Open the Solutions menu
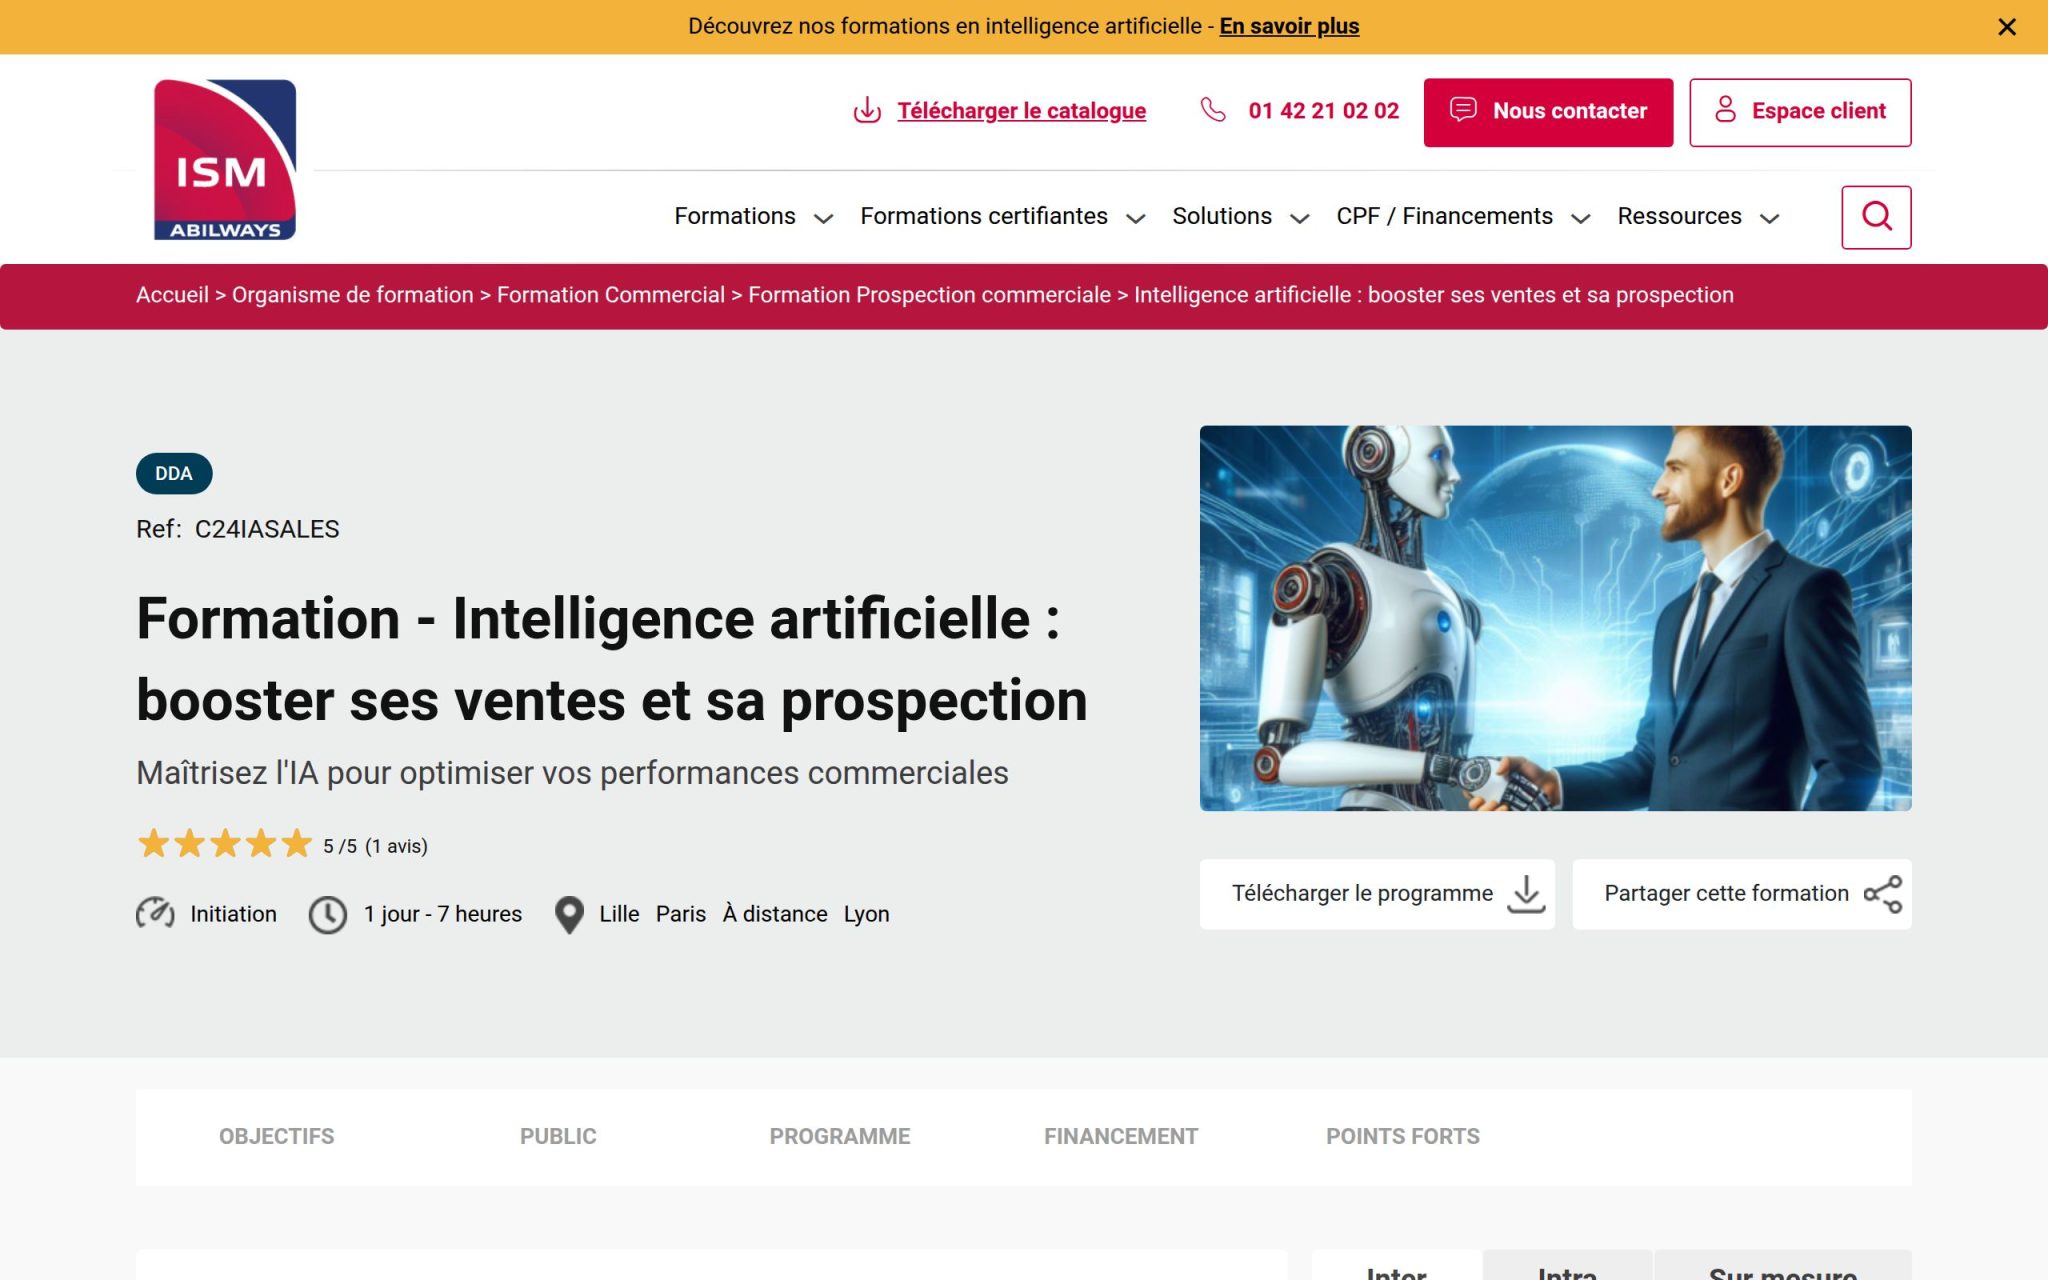The width and height of the screenshot is (2048, 1280). [1222, 216]
